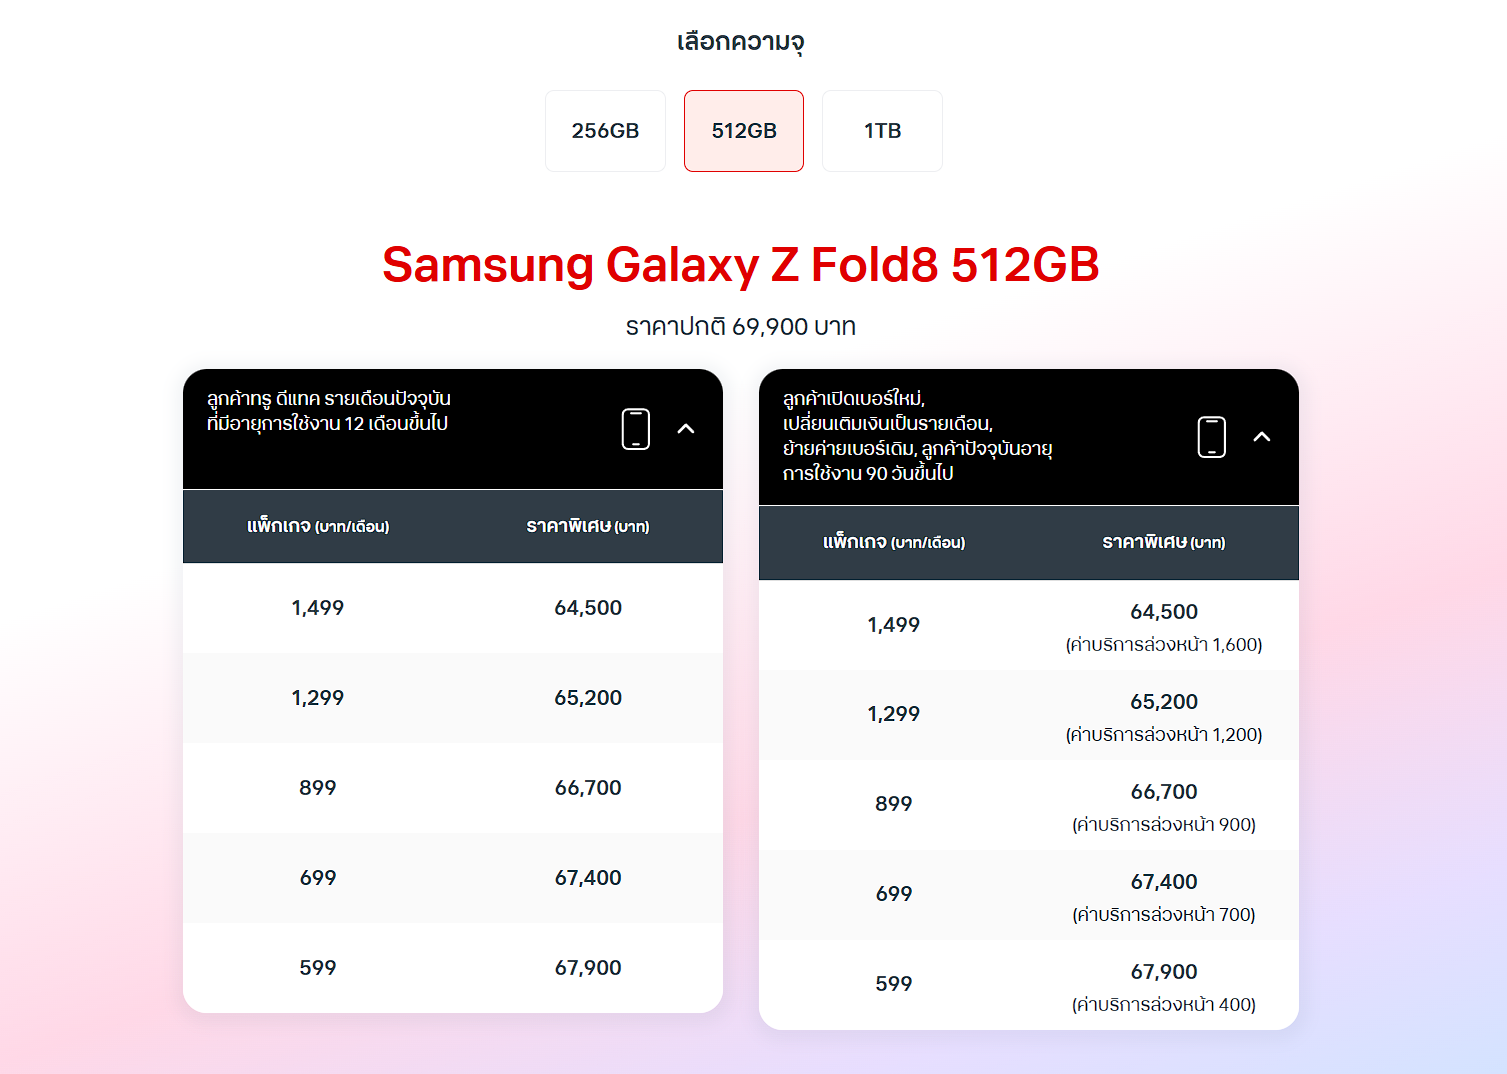Click the 899 package row in left table
Screen dimensions: 1507x1074
453,788
